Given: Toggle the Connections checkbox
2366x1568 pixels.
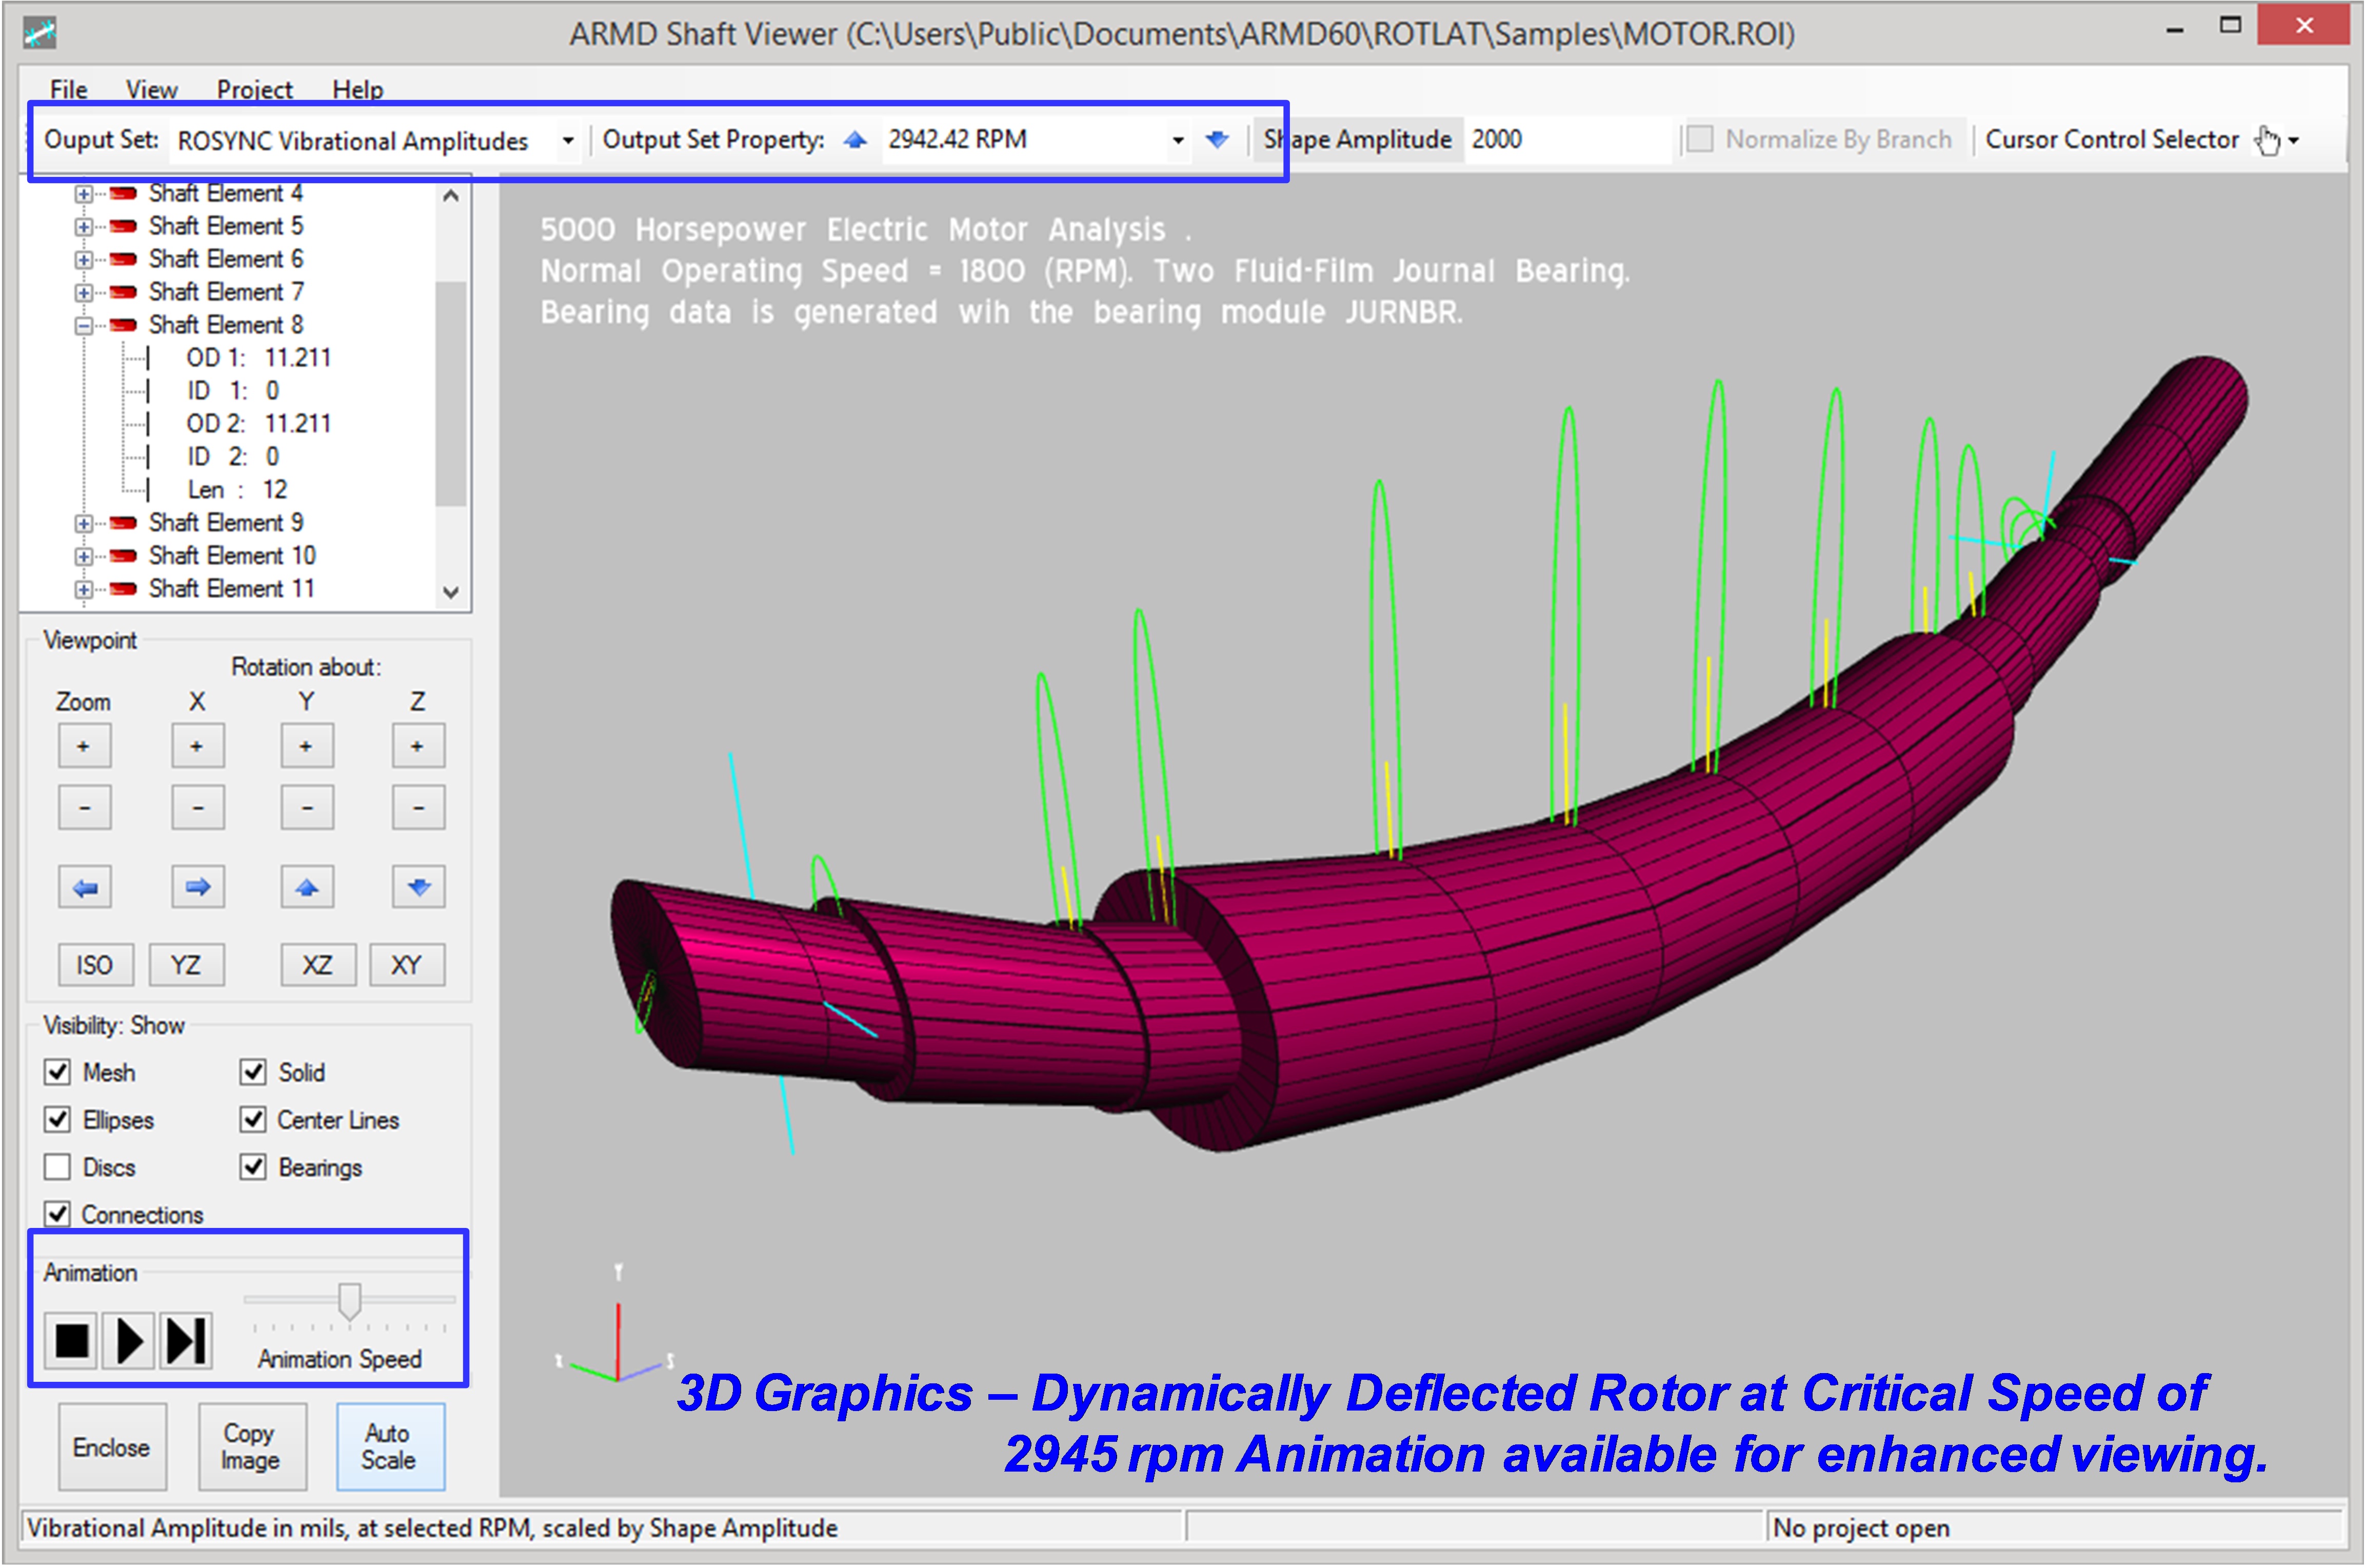Looking at the screenshot, I should coord(57,1214).
